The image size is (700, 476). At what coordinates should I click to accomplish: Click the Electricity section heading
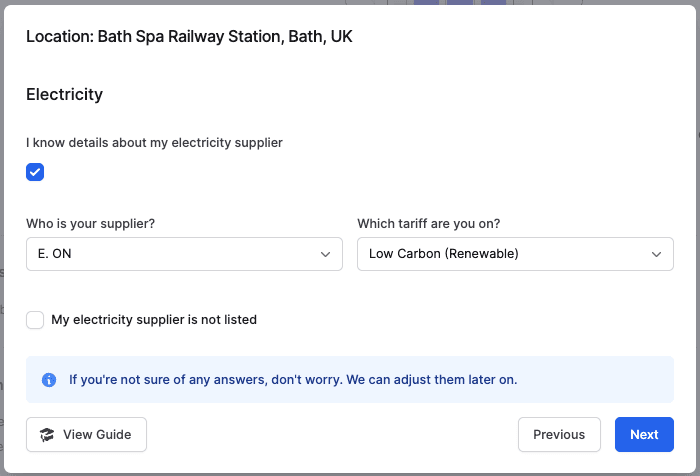click(x=64, y=95)
